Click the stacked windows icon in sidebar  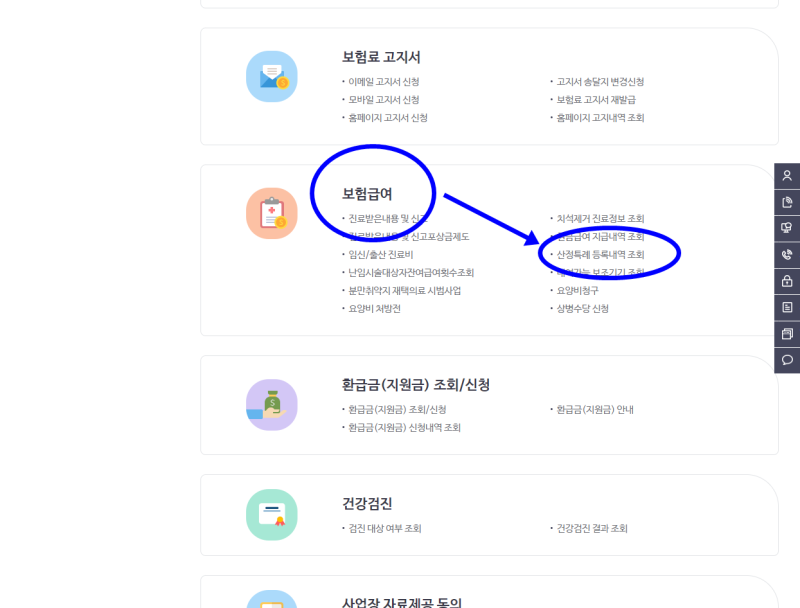click(787, 333)
